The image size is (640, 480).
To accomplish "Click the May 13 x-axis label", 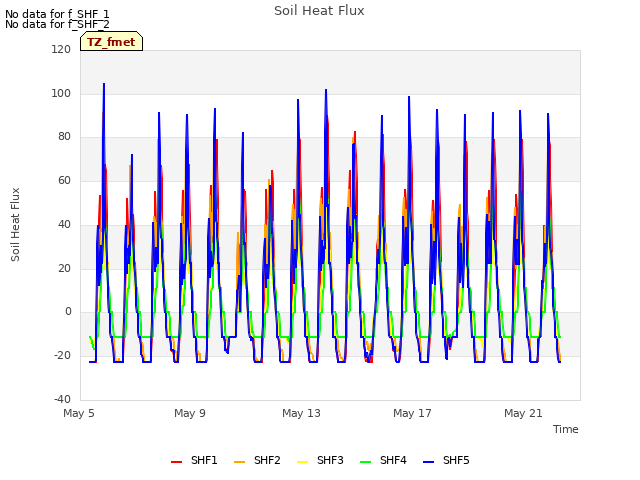I will (301, 413).
